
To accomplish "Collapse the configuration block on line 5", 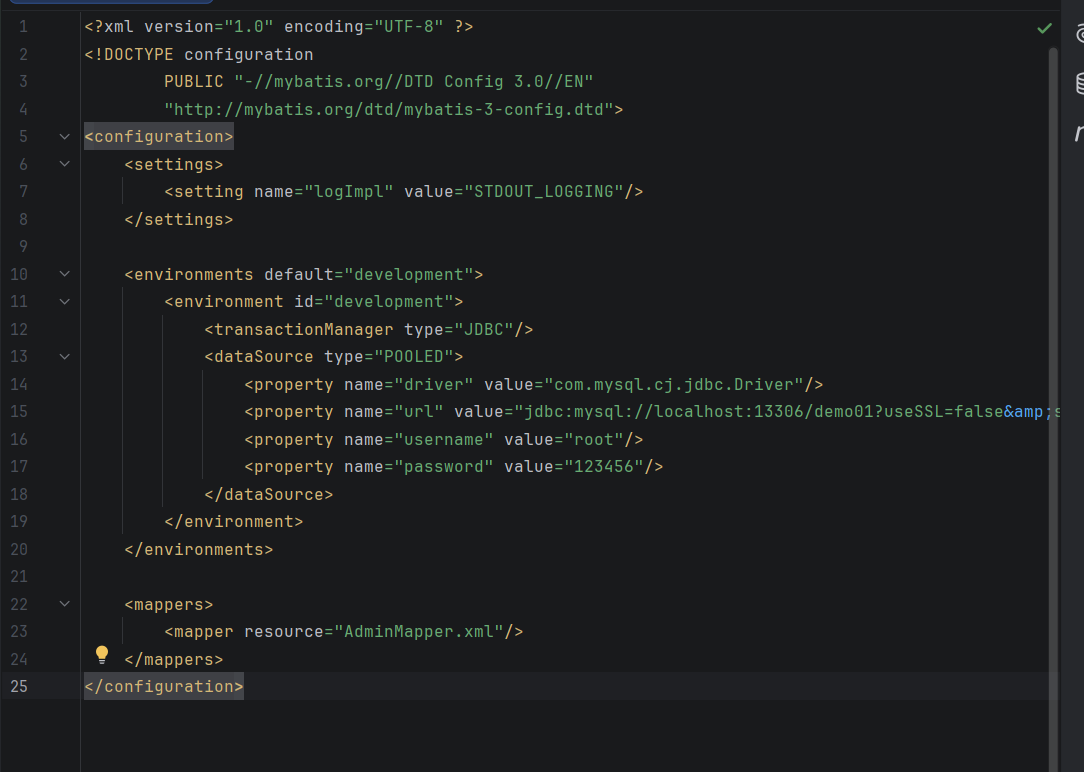I will pyautogui.click(x=64, y=137).
